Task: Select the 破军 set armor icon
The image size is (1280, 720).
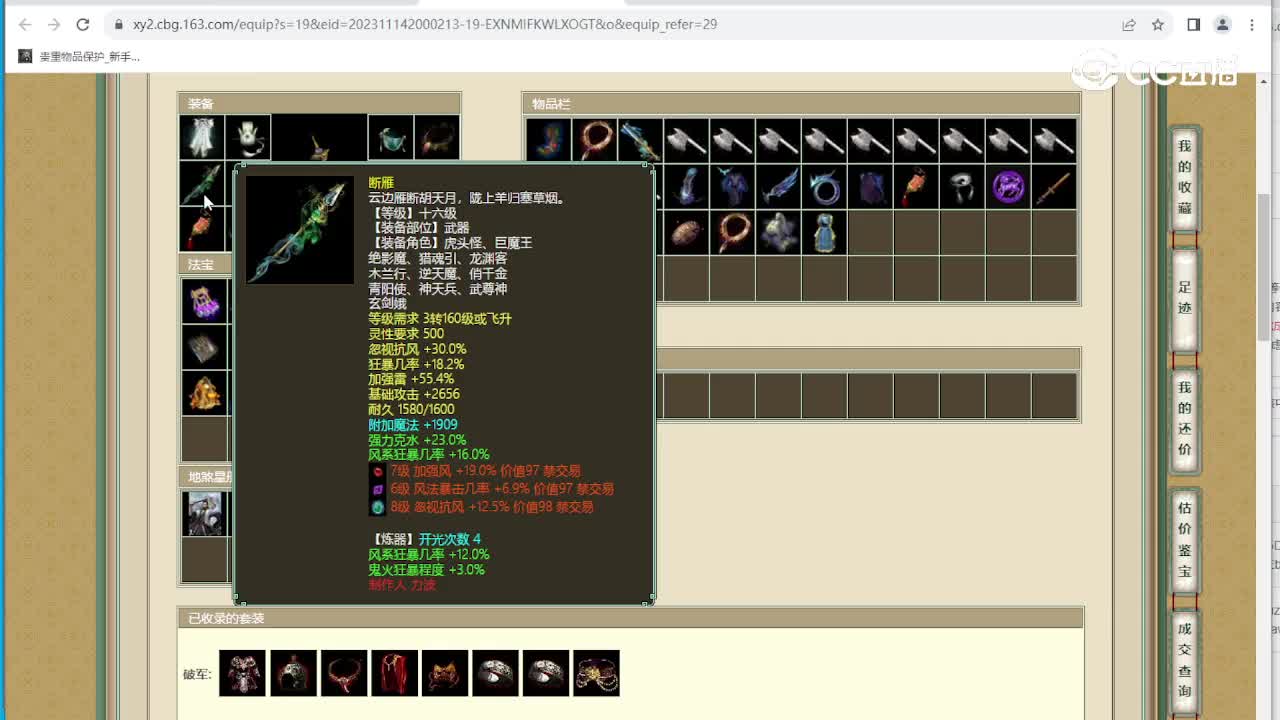Action: coord(242,673)
